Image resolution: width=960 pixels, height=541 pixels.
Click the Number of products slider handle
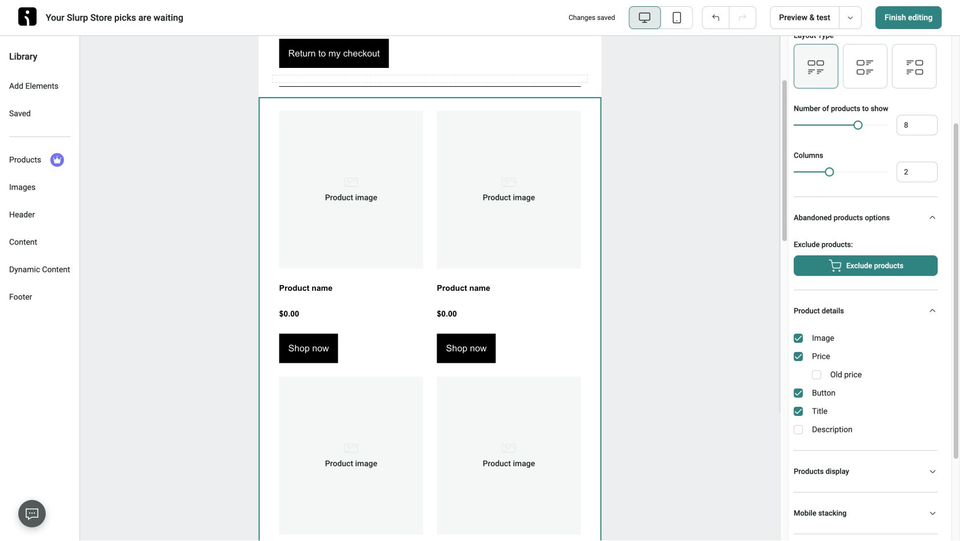858,125
